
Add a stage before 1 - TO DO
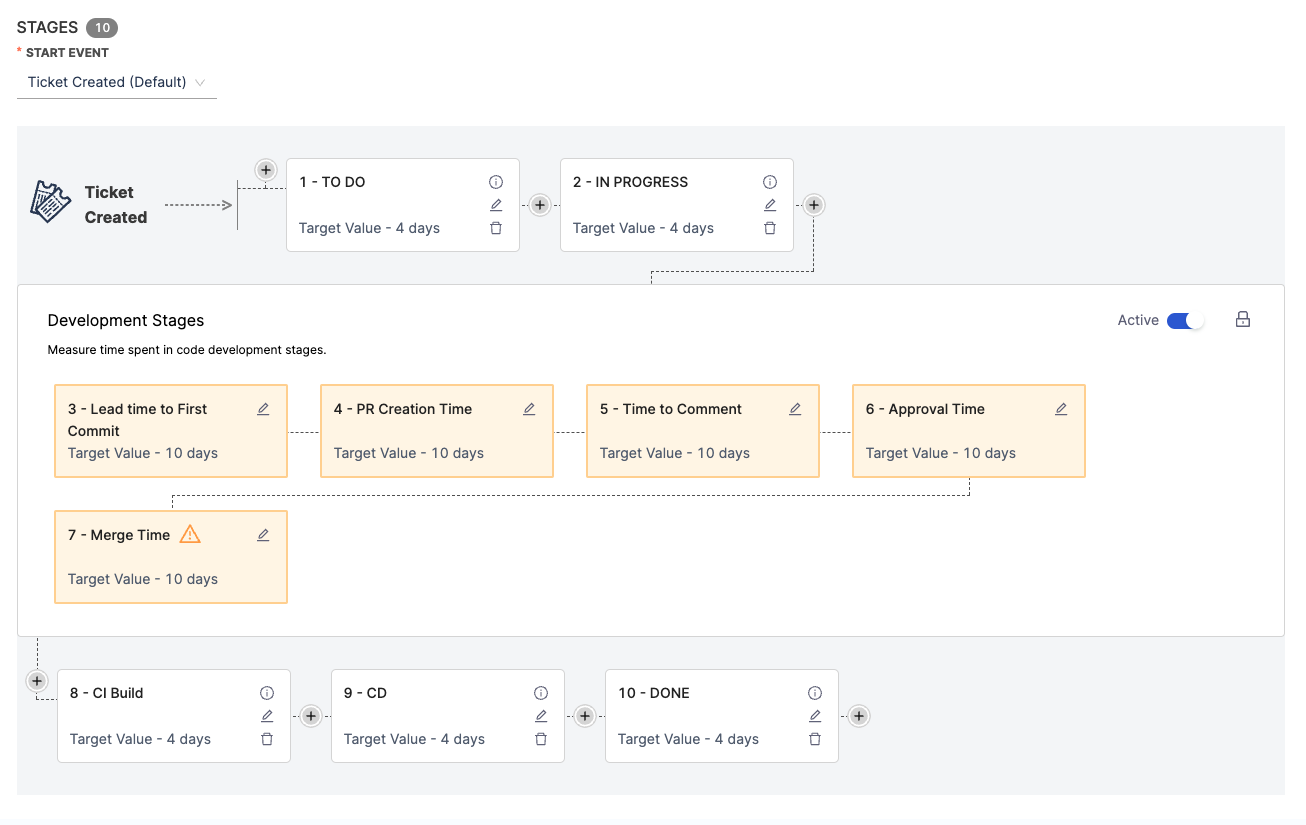[265, 170]
